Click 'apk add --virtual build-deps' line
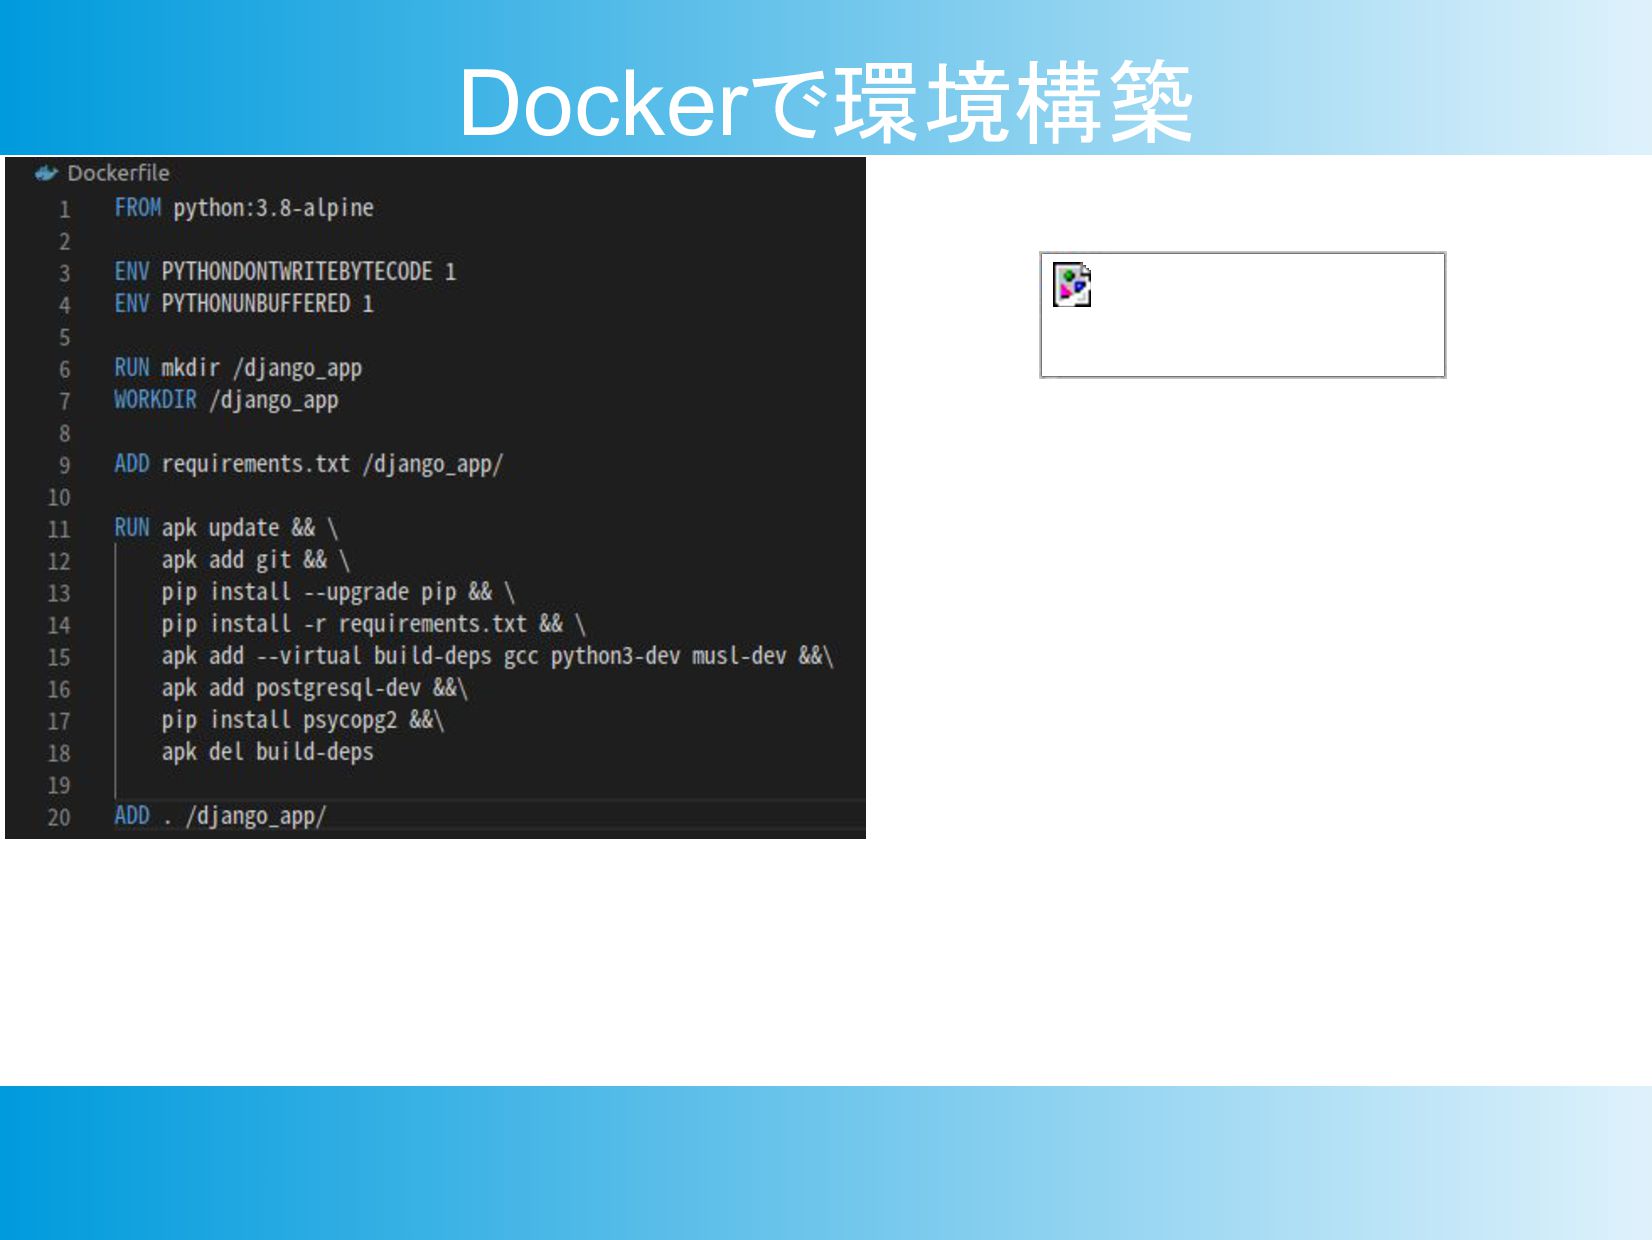Image resolution: width=1652 pixels, height=1240 pixels. tap(498, 656)
